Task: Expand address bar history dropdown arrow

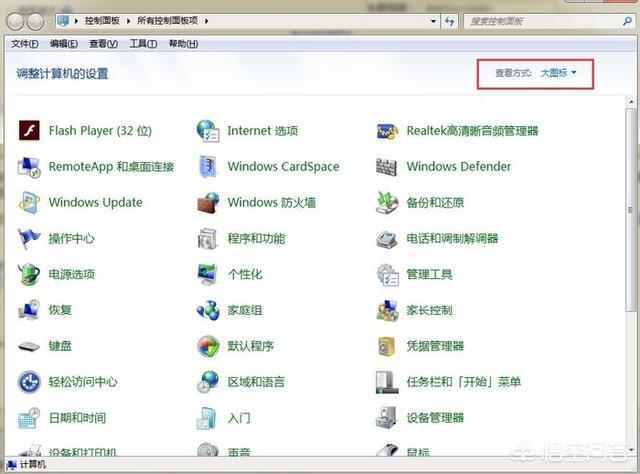Action: point(433,21)
